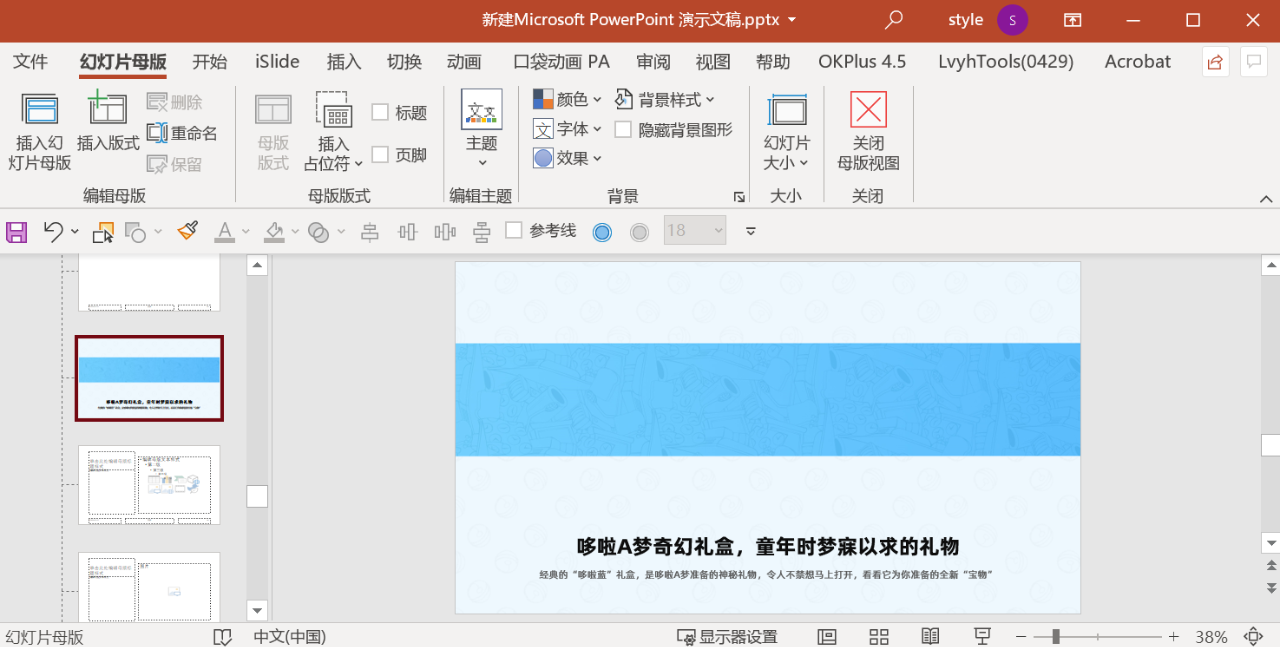This screenshot has width=1280, height=647.
Task: Click the style user account avatar
Action: (x=1013, y=20)
